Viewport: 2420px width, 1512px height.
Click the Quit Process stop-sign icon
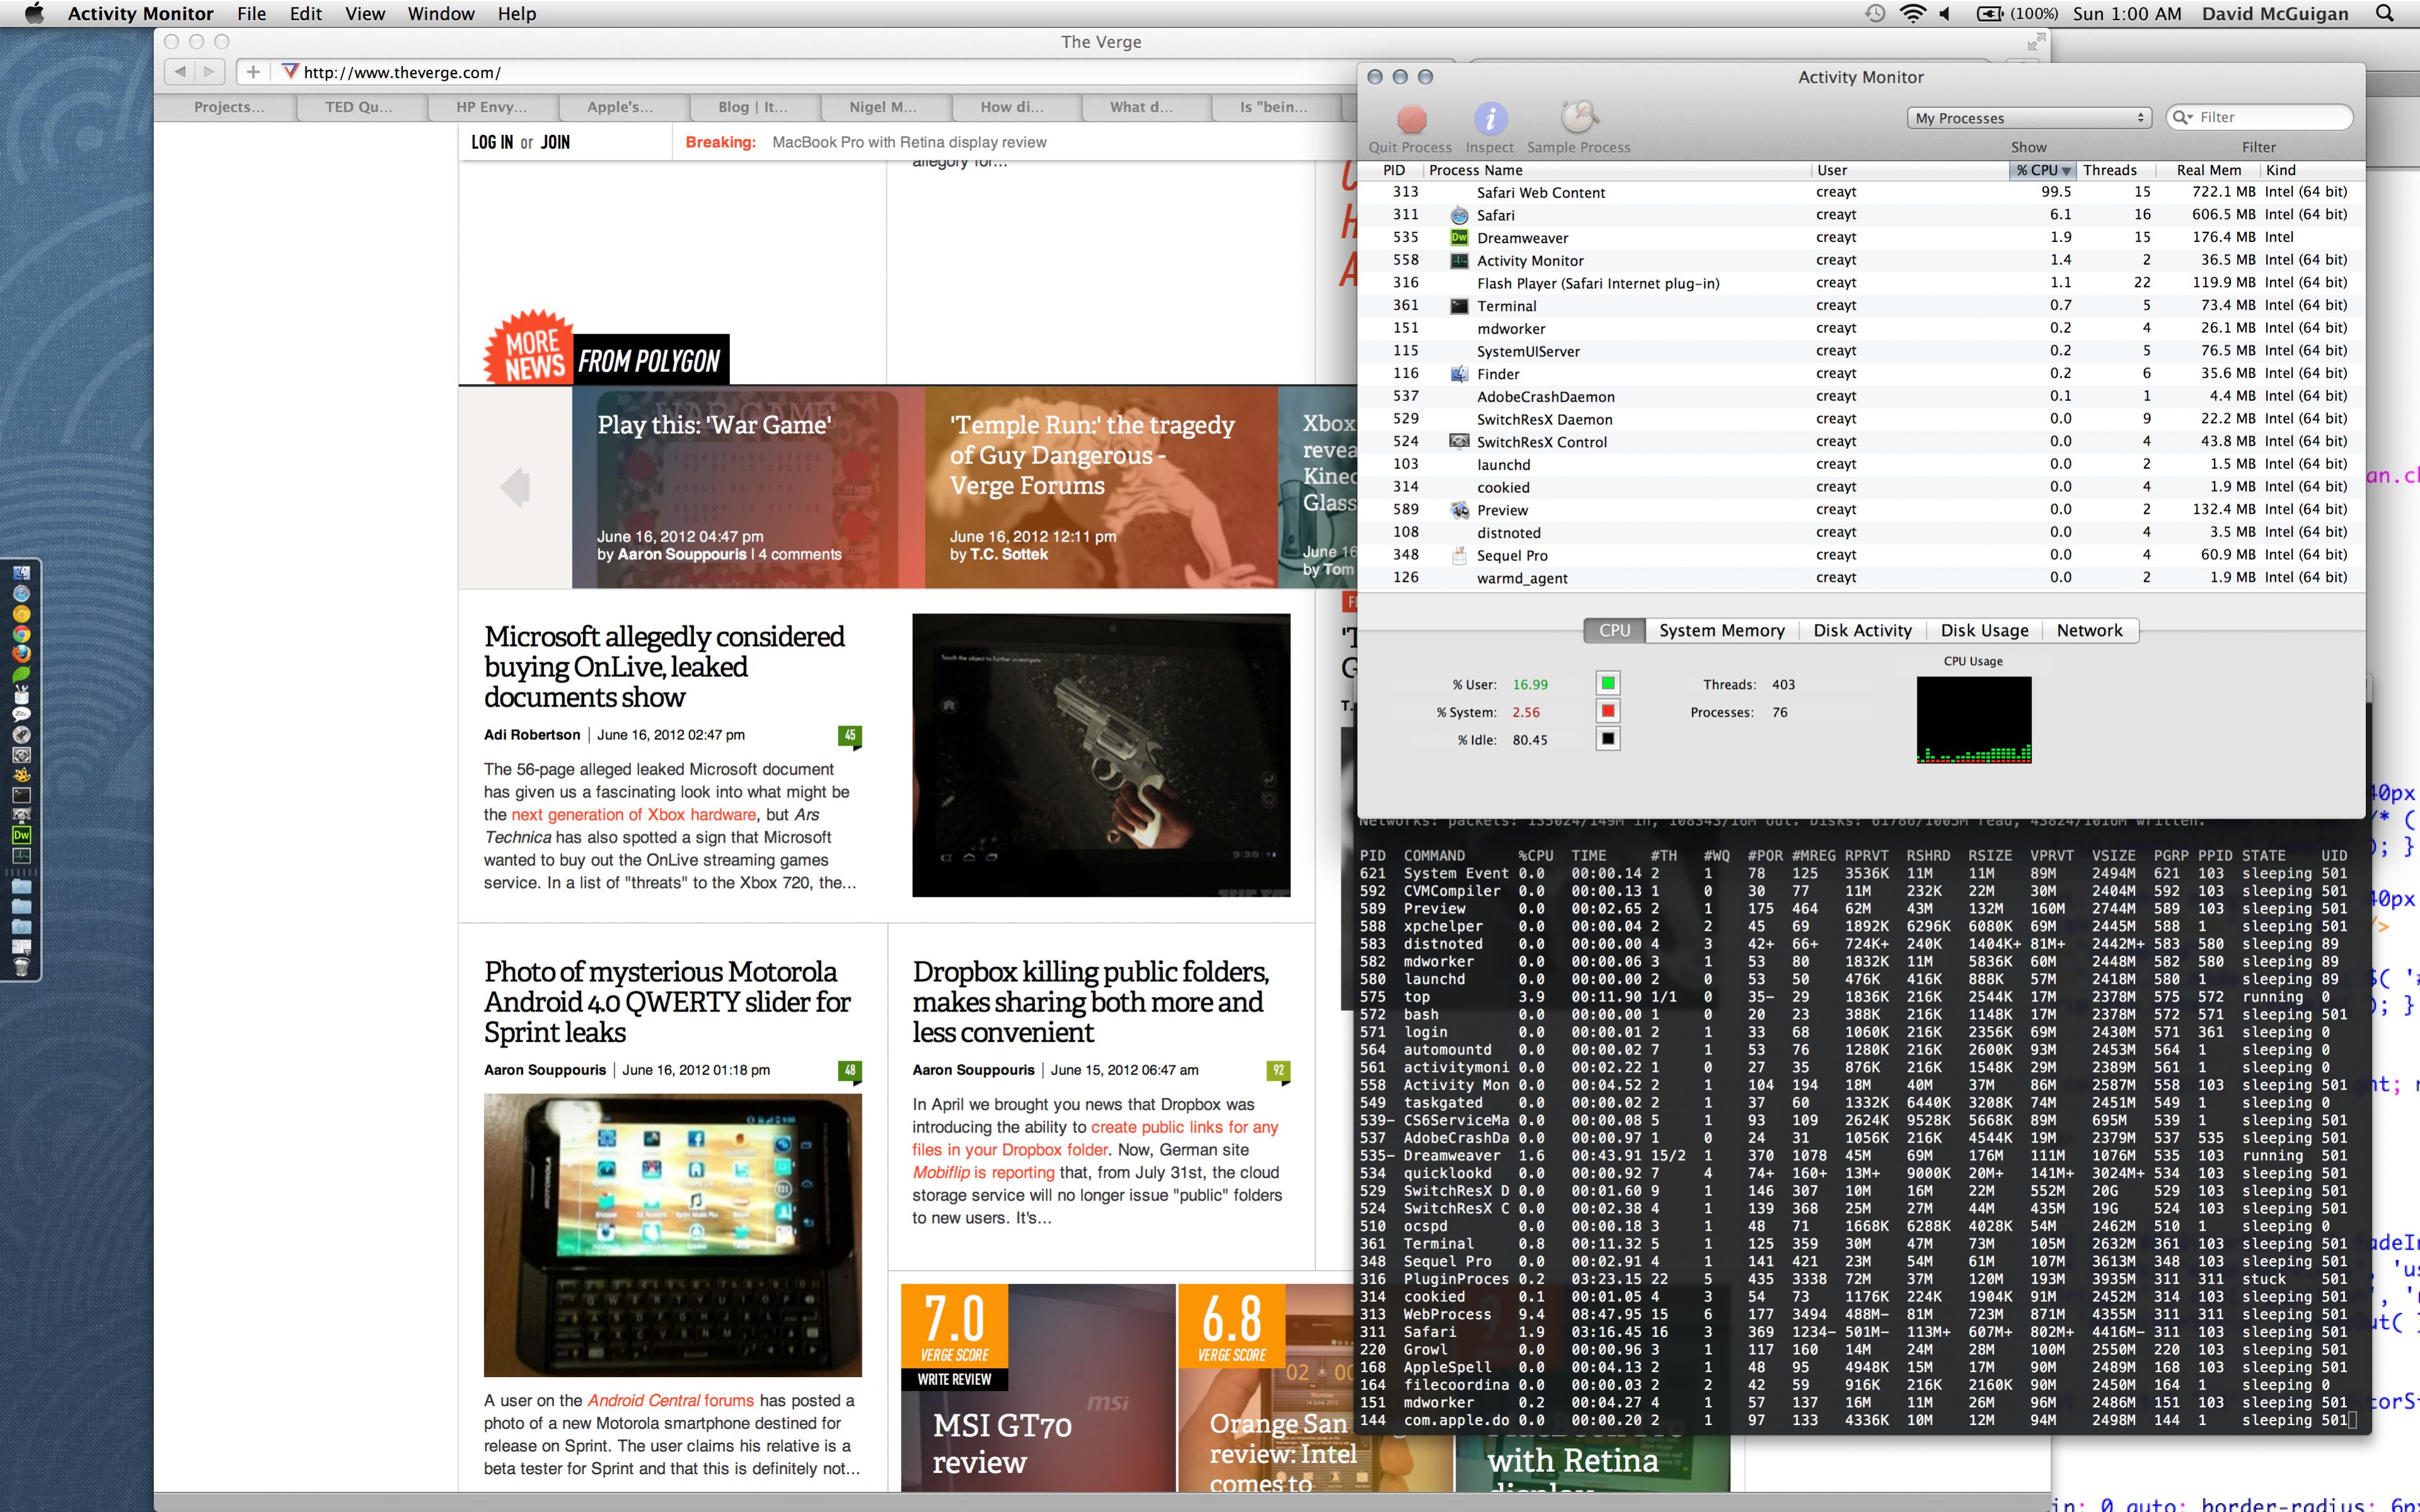pos(1411,119)
